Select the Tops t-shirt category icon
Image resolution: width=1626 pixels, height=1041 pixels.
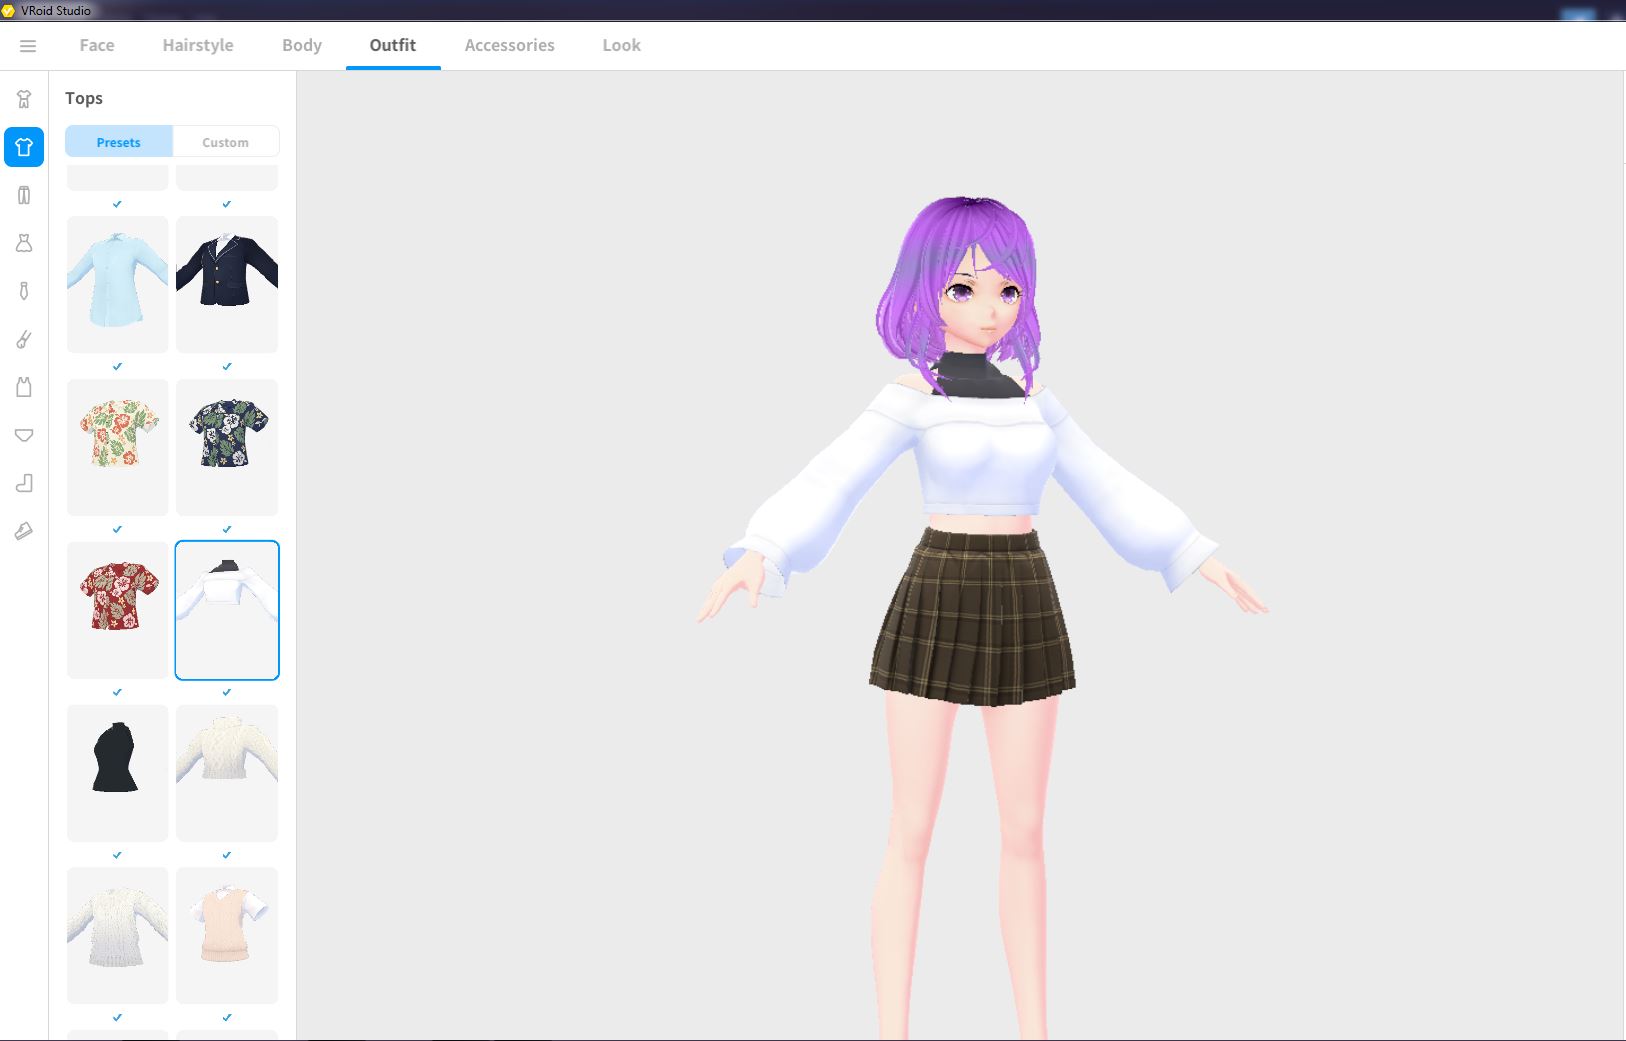point(24,147)
